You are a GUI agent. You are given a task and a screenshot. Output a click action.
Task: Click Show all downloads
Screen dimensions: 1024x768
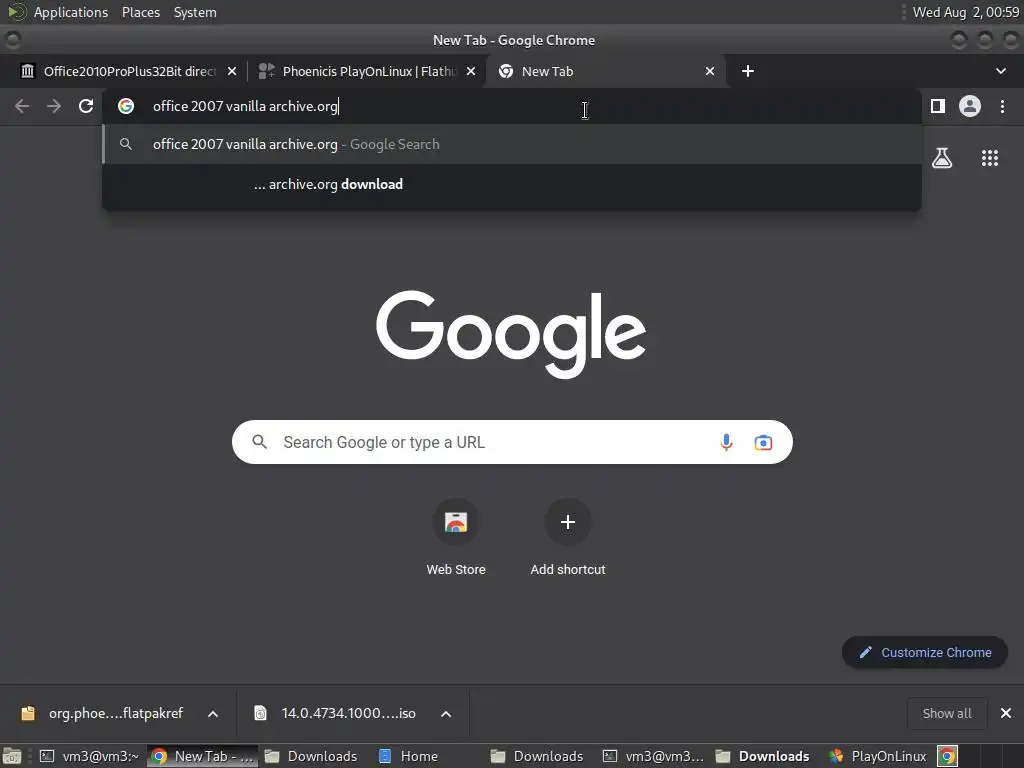(947, 713)
